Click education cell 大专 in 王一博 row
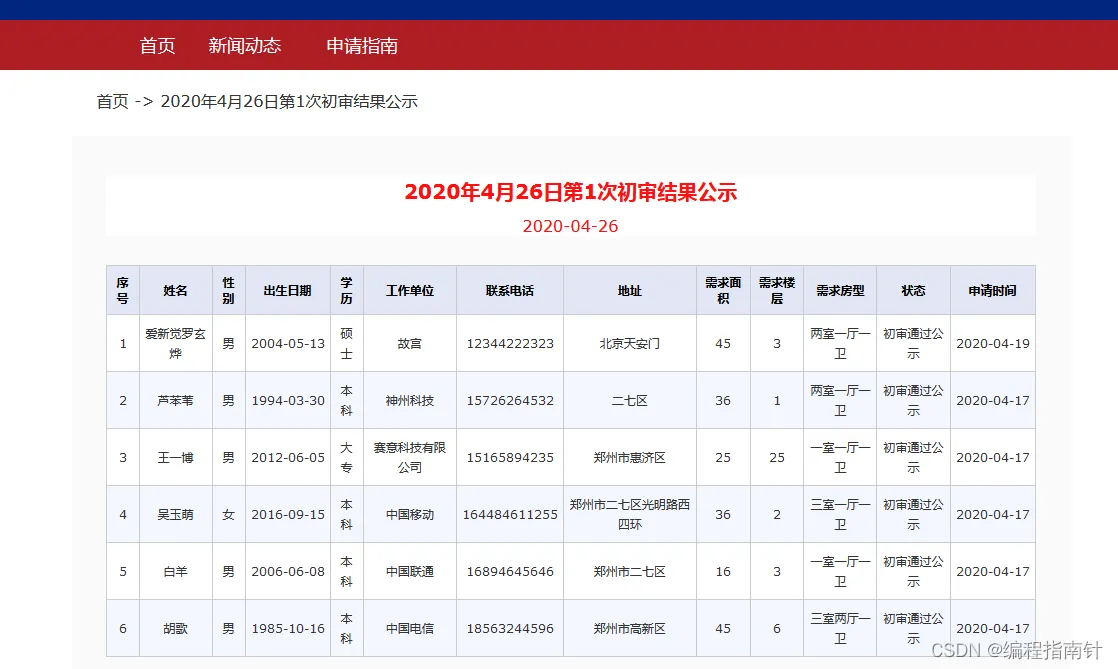This screenshot has width=1118, height=669. point(347,457)
